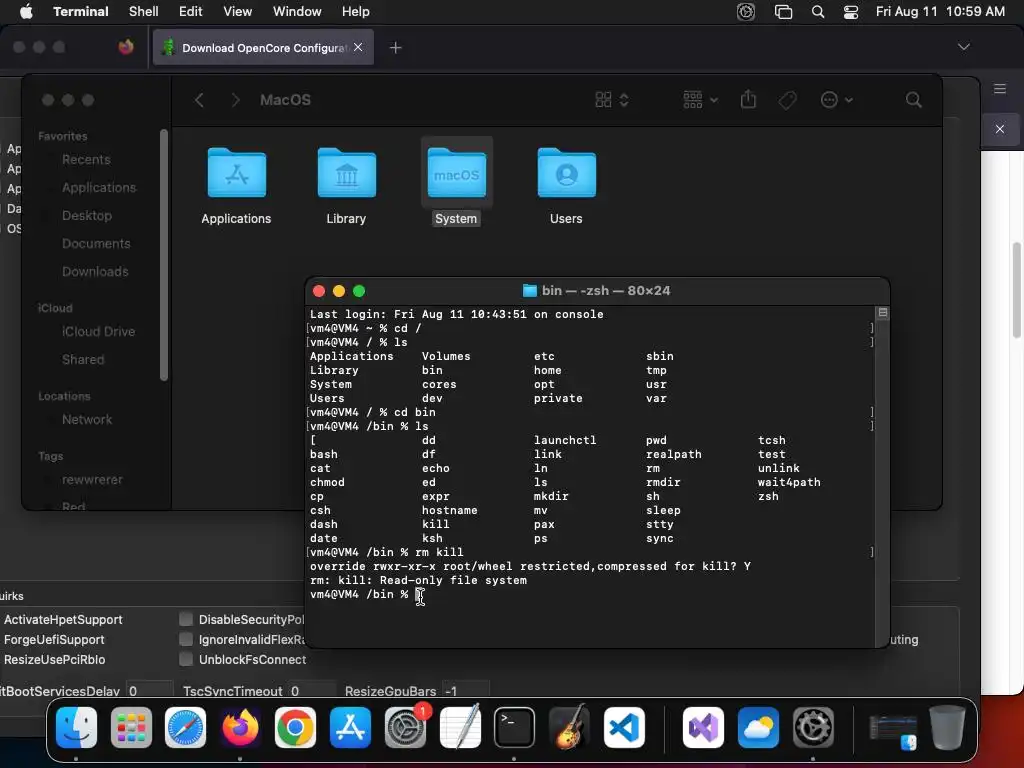Viewport: 1024px width, 768px height.
Task: Launch Firefox from the Dock
Action: pyautogui.click(x=240, y=727)
